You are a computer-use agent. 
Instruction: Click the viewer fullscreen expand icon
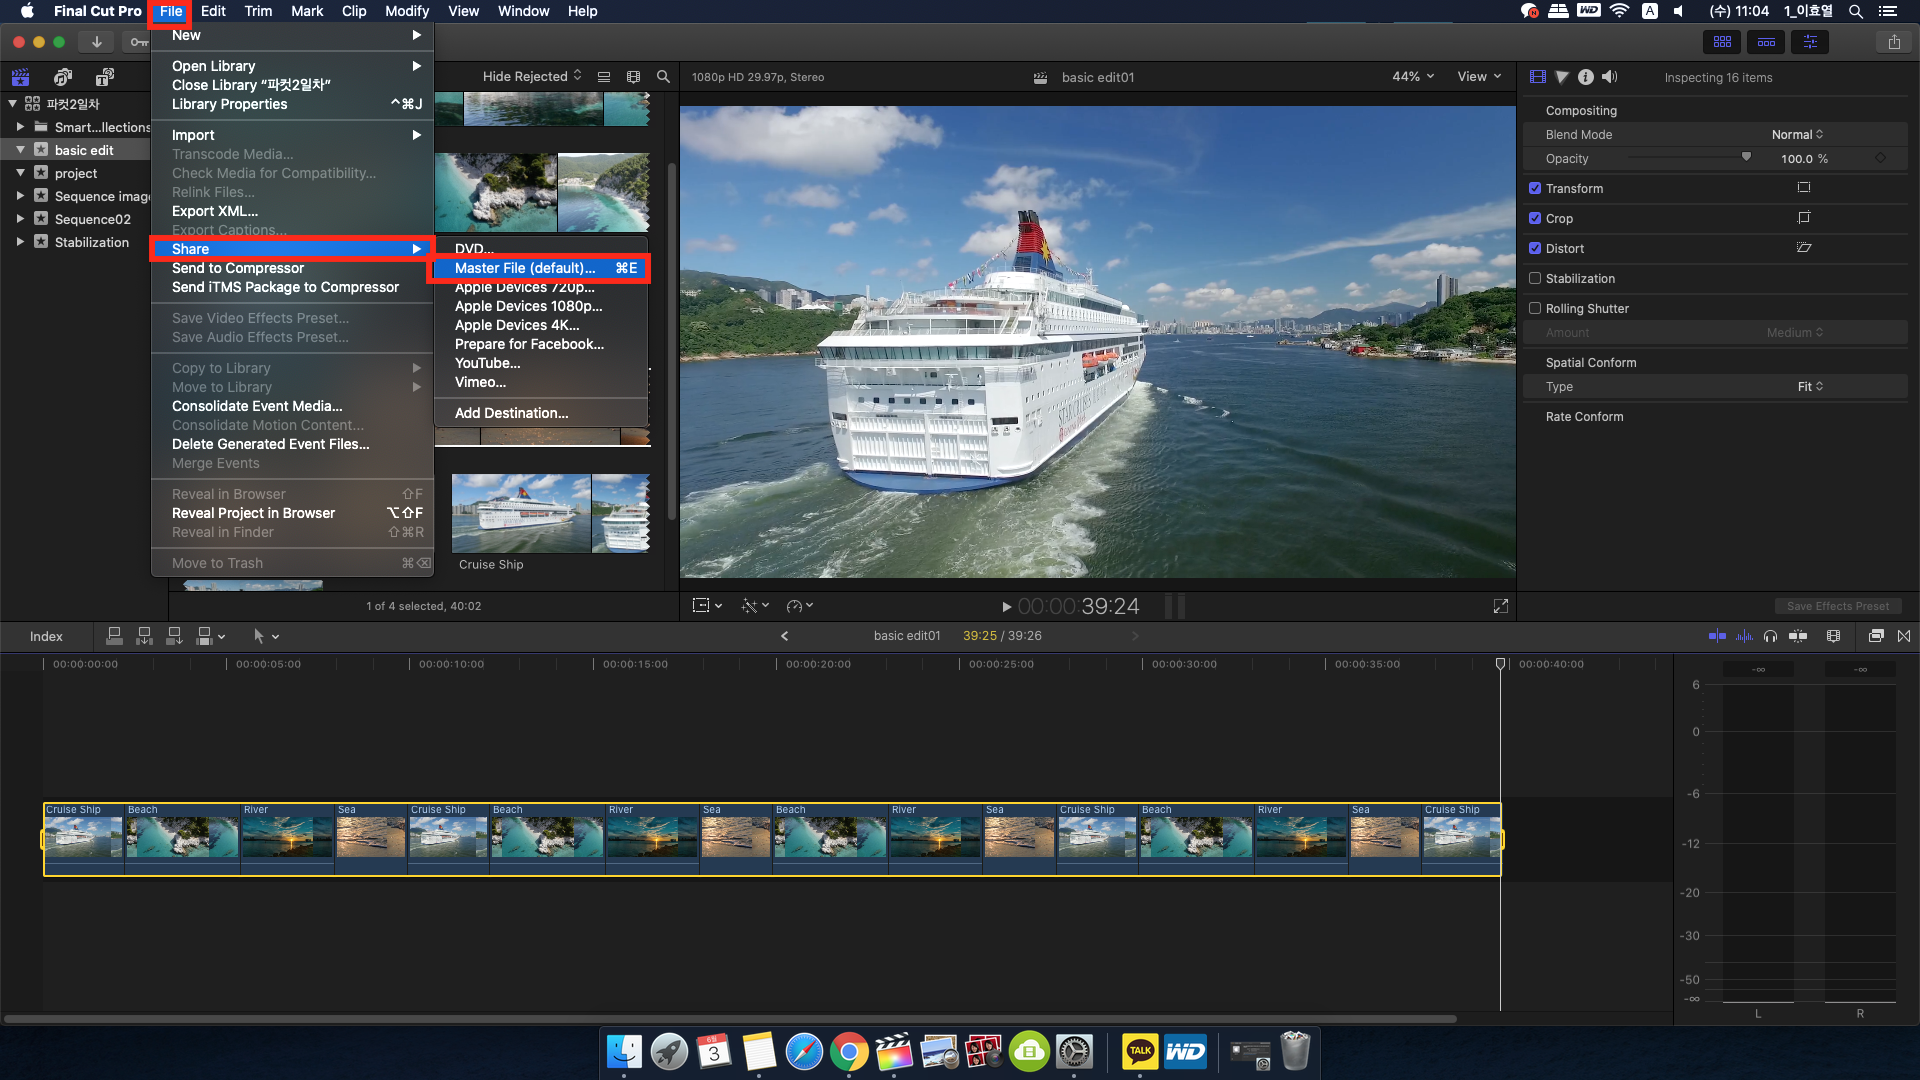click(x=1501, y=606)
